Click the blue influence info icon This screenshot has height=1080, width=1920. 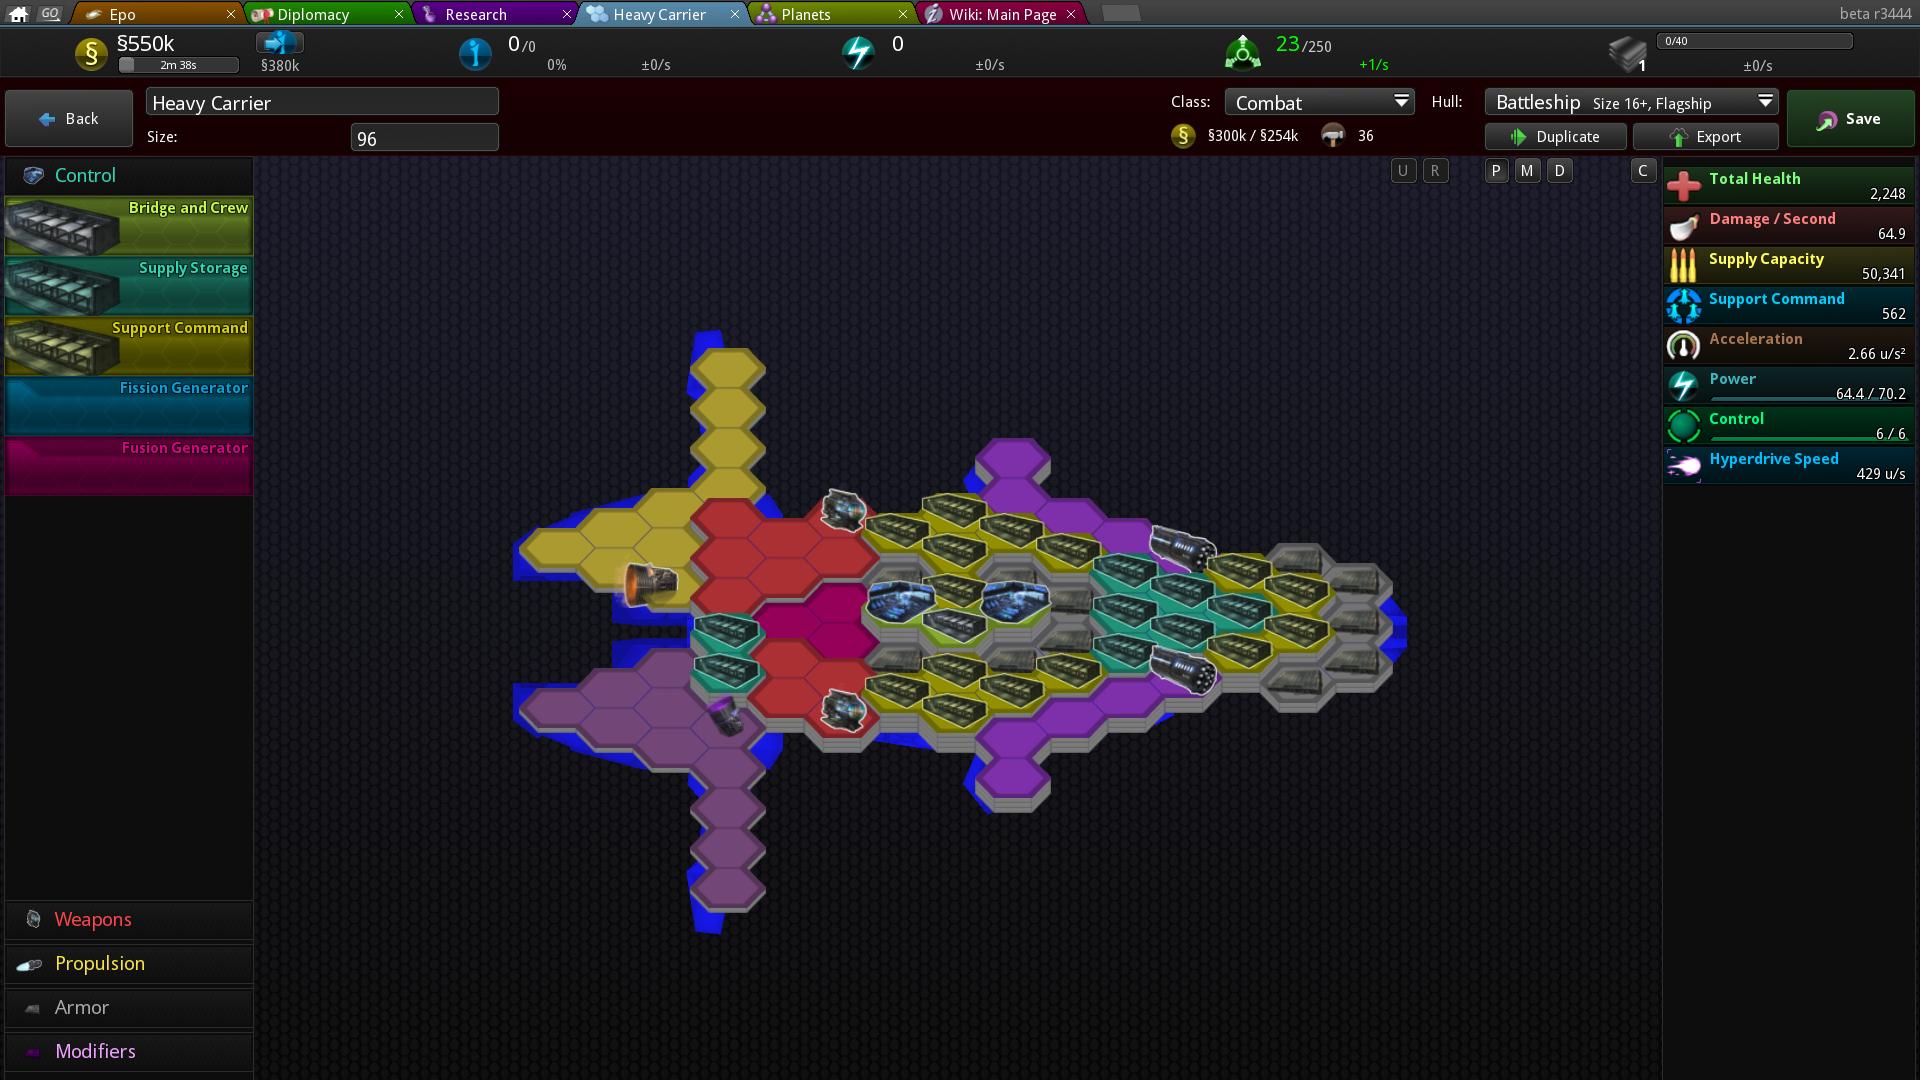475,53
